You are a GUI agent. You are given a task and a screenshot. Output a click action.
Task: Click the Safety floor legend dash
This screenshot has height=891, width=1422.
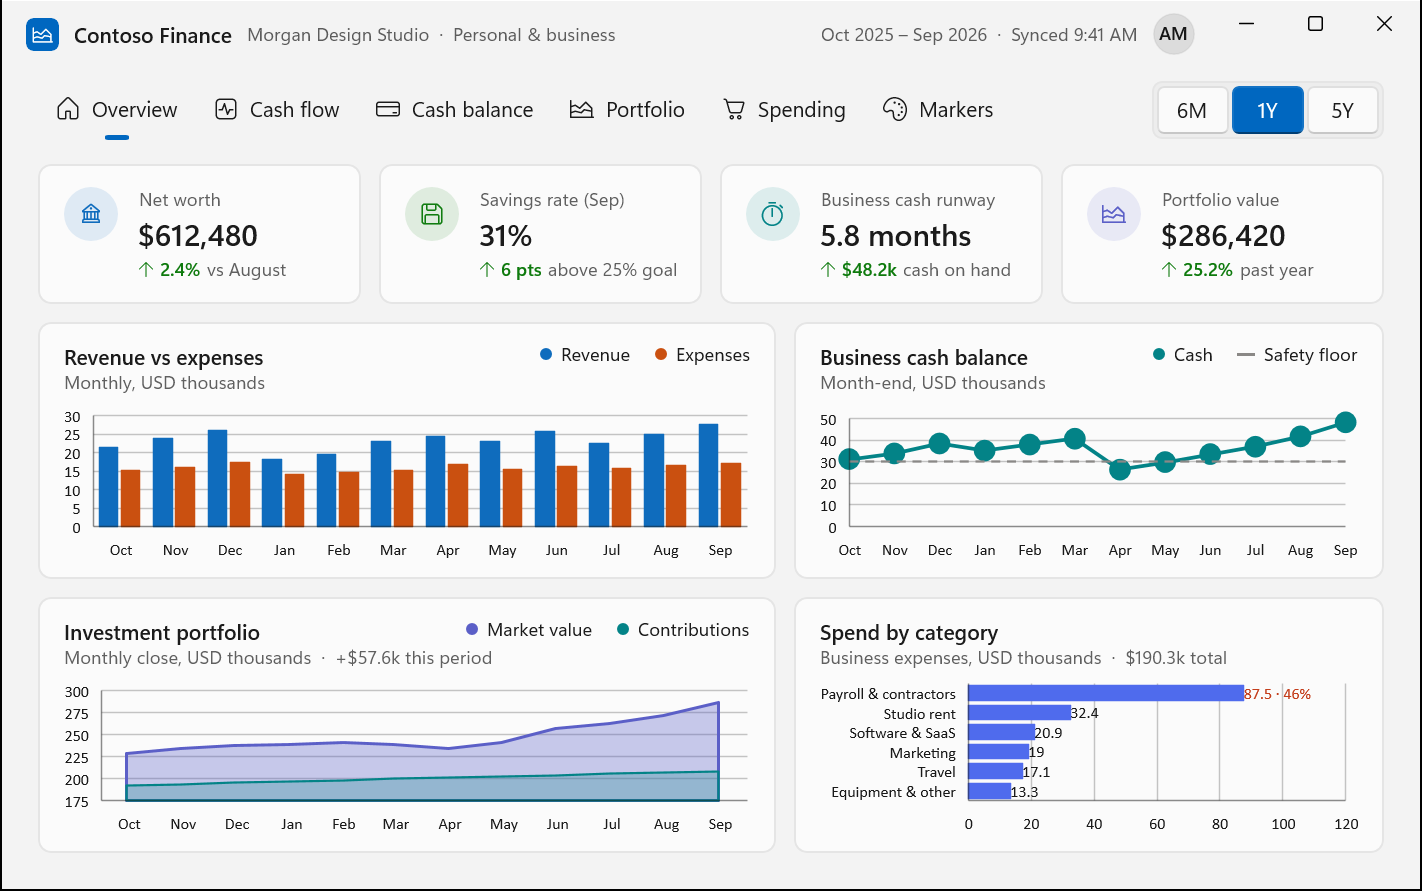click(1246, 355)
